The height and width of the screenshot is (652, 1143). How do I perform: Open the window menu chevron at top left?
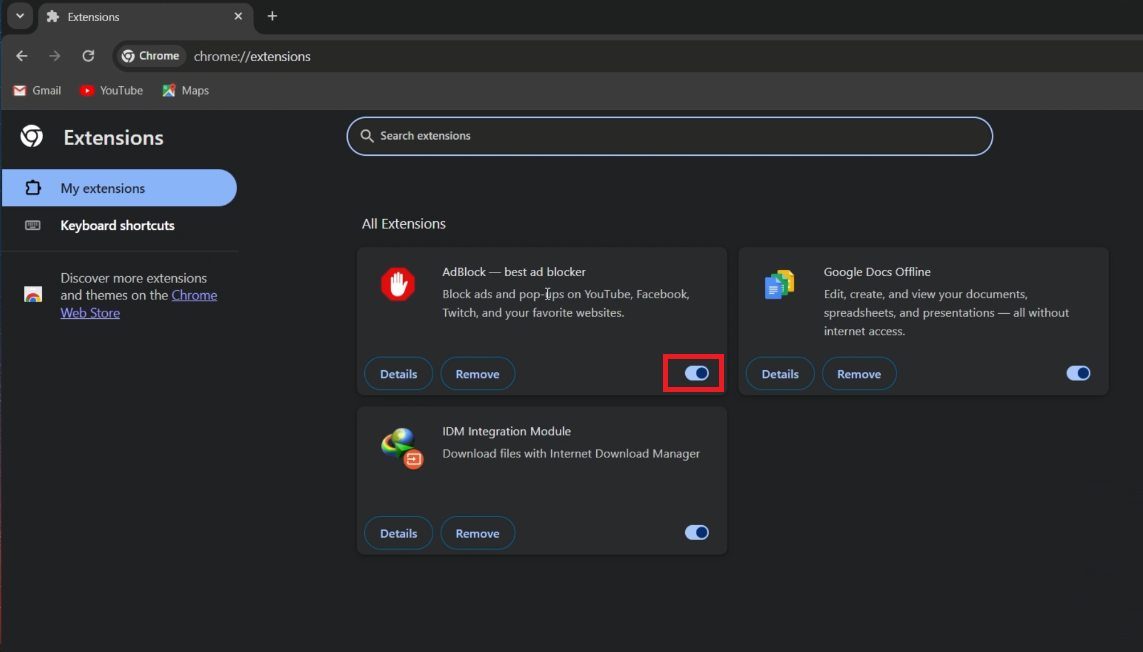(x=18, y=15)
